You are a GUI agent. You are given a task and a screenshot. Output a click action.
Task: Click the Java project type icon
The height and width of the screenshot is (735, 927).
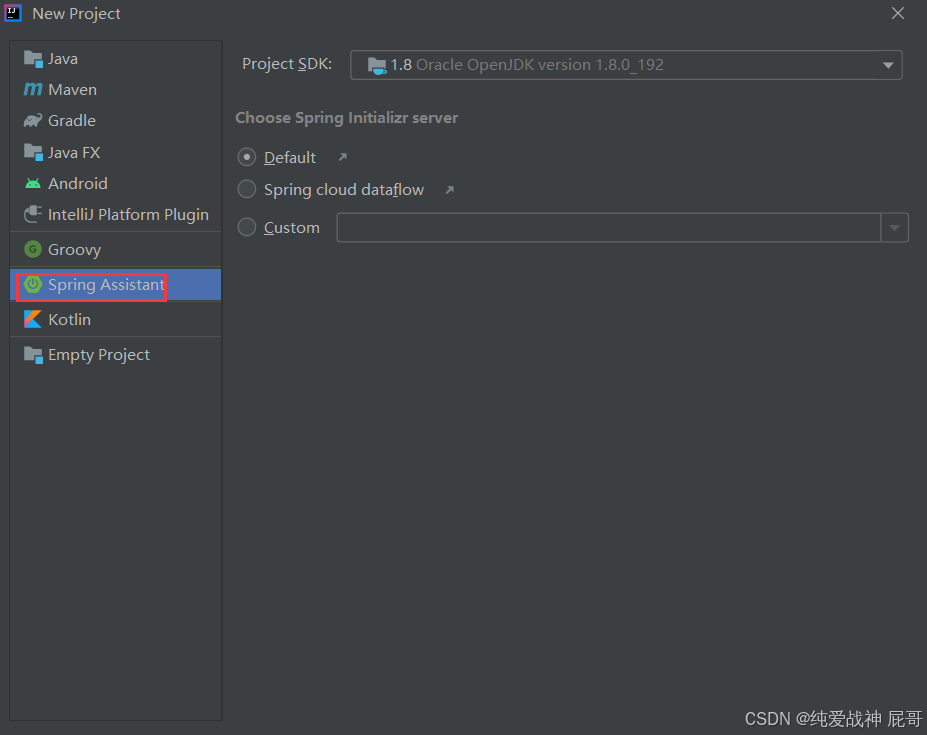33,59
